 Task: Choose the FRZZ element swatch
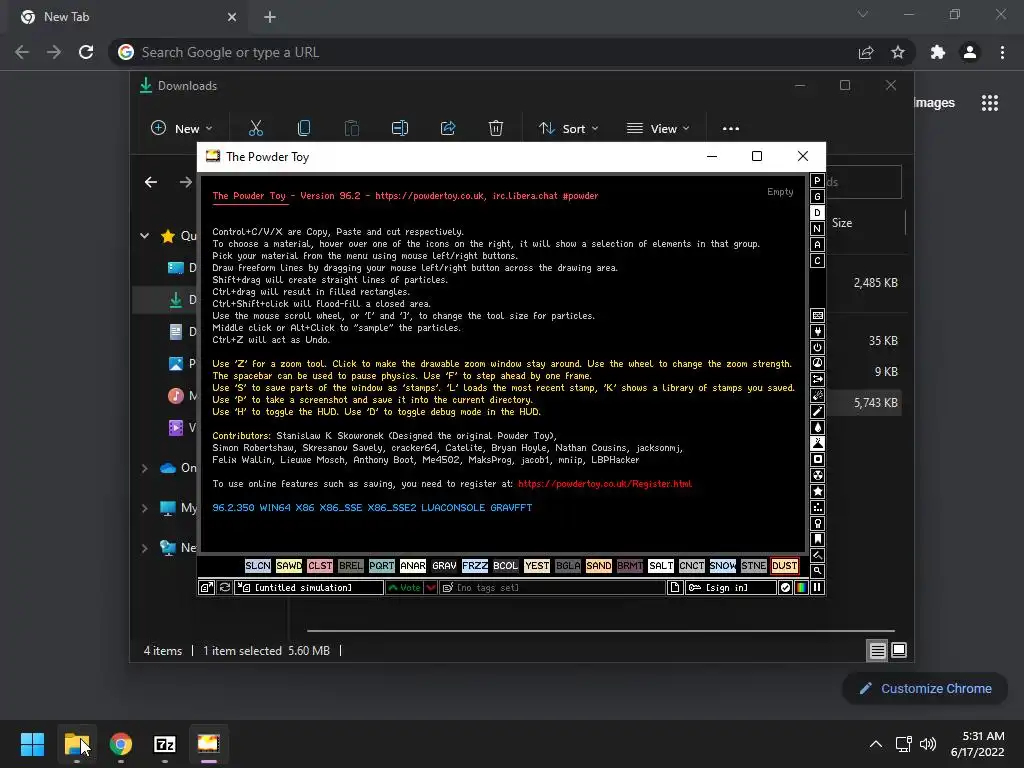tap(475, 566)
